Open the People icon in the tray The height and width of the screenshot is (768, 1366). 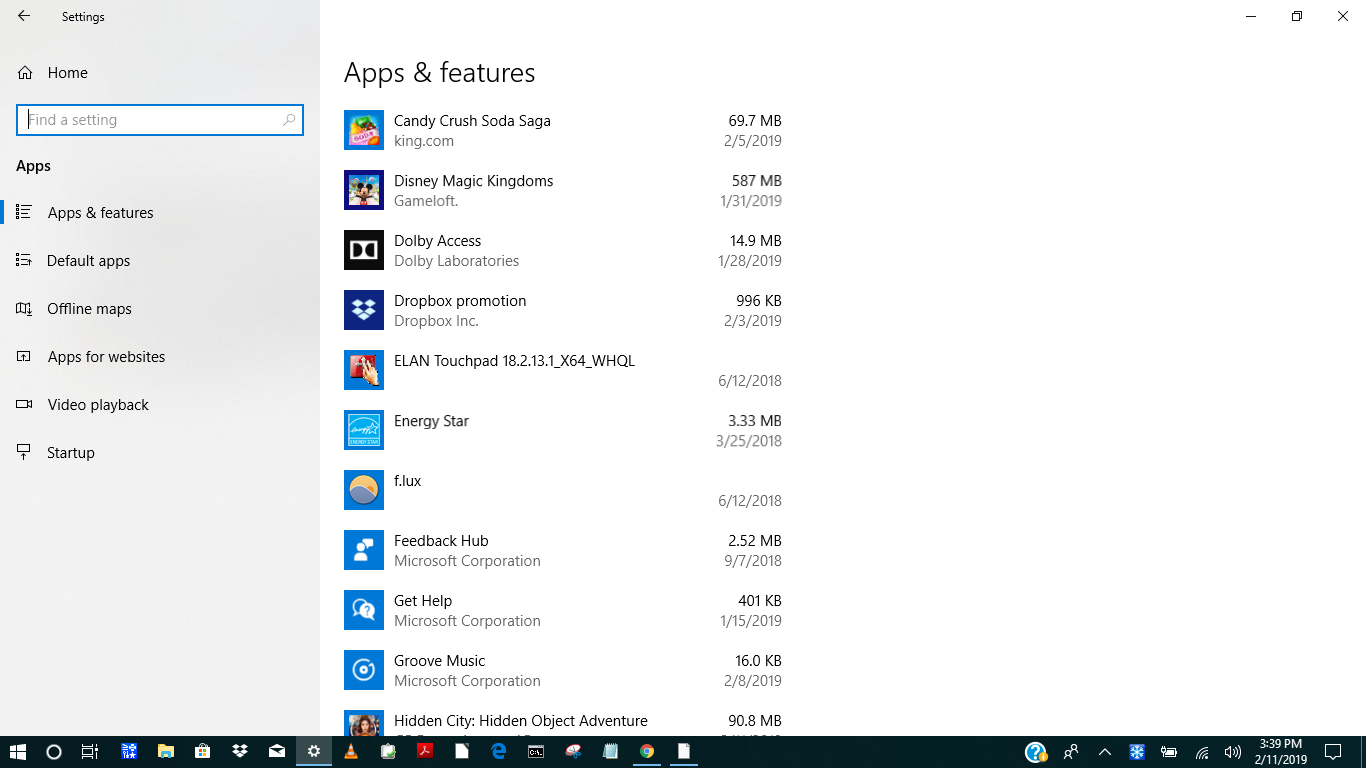(x=1071, y=752)
